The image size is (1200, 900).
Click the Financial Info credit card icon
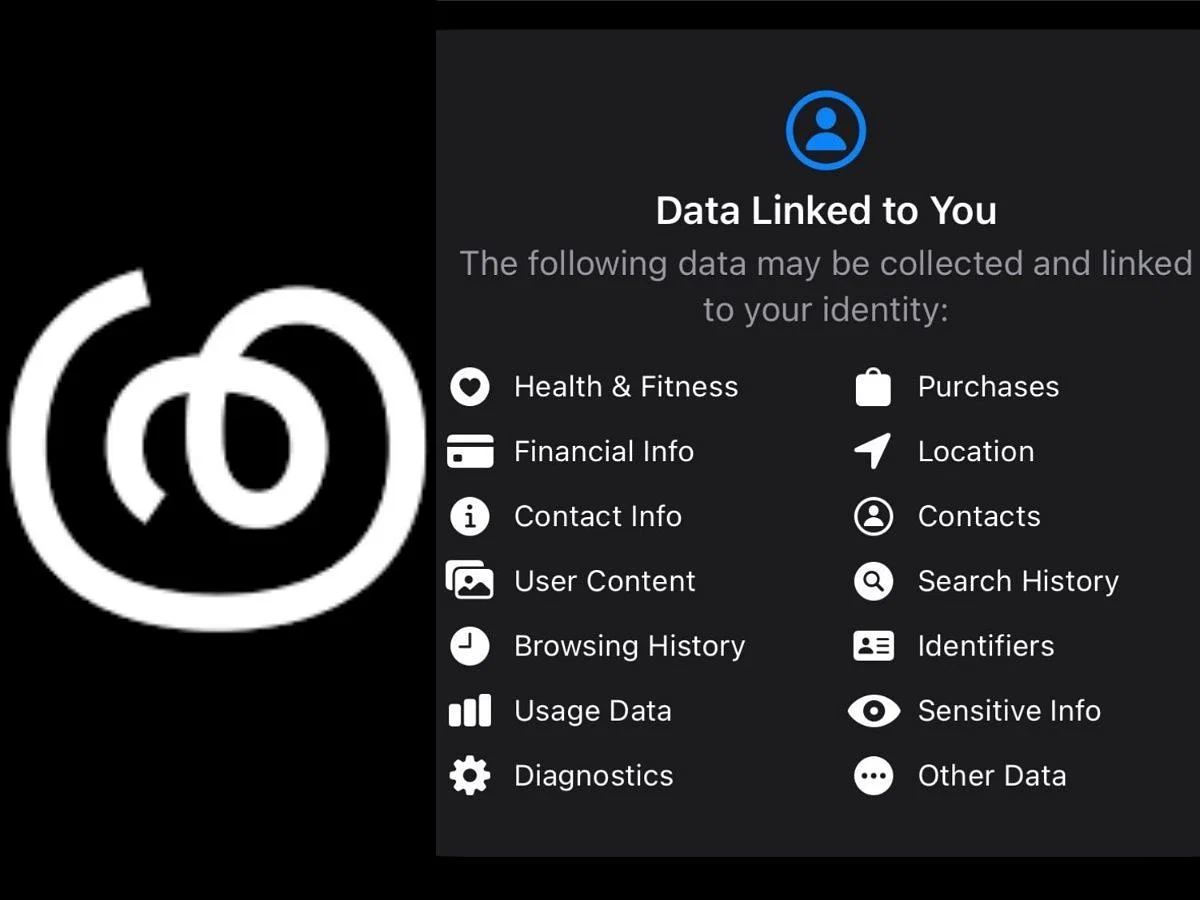(470, 452)
